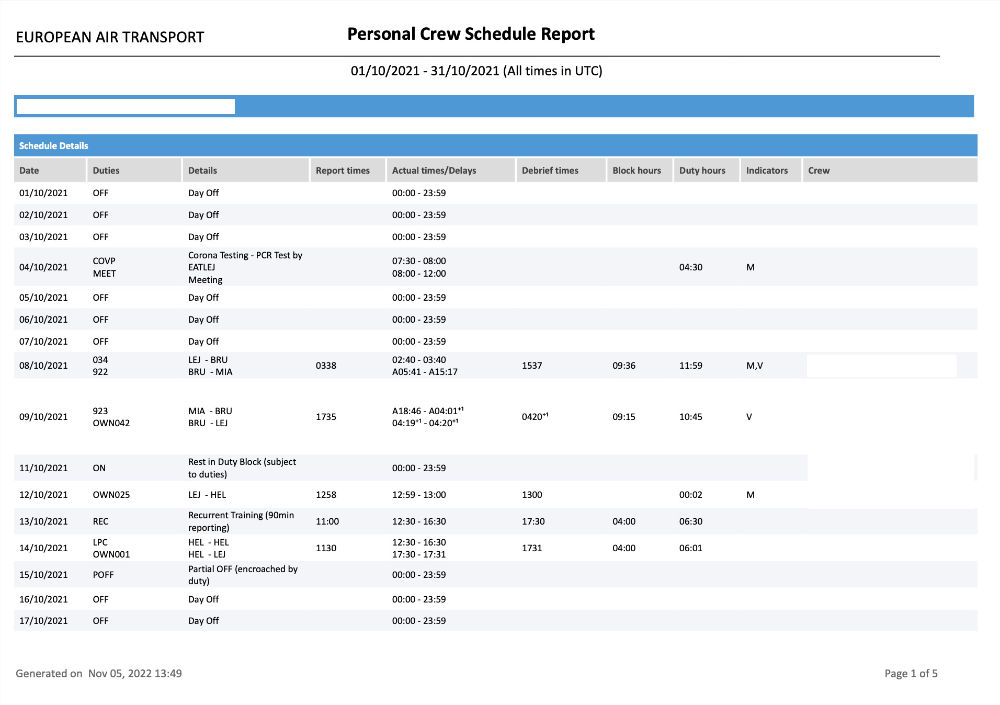Select the Block hours column header

[x=637, y=171]
